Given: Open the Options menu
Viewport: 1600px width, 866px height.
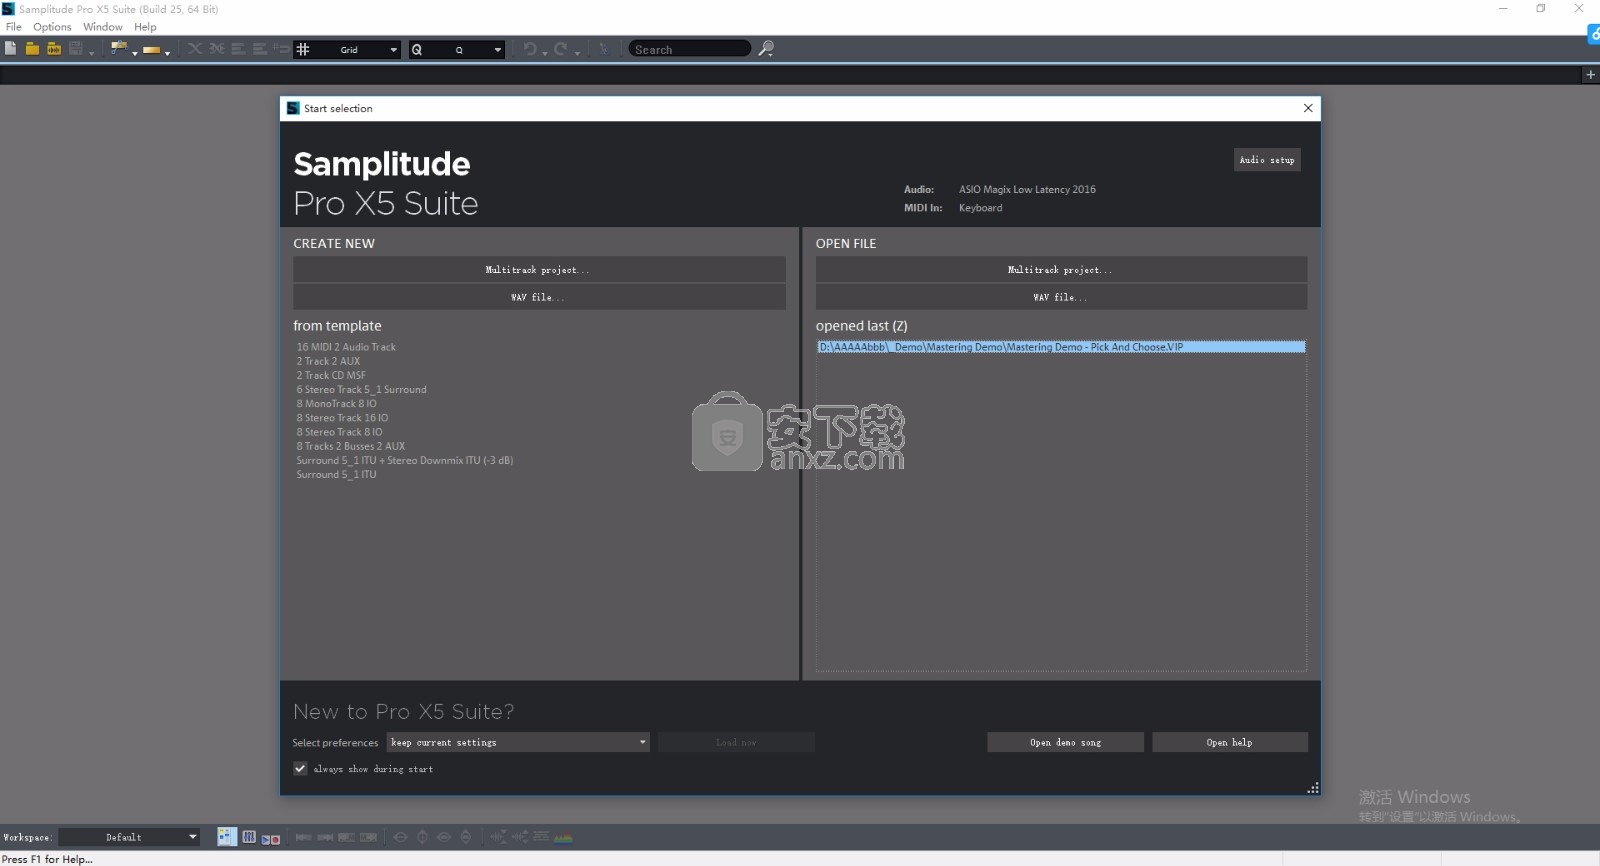Looking at the screenshot, I should pos(52,27).
